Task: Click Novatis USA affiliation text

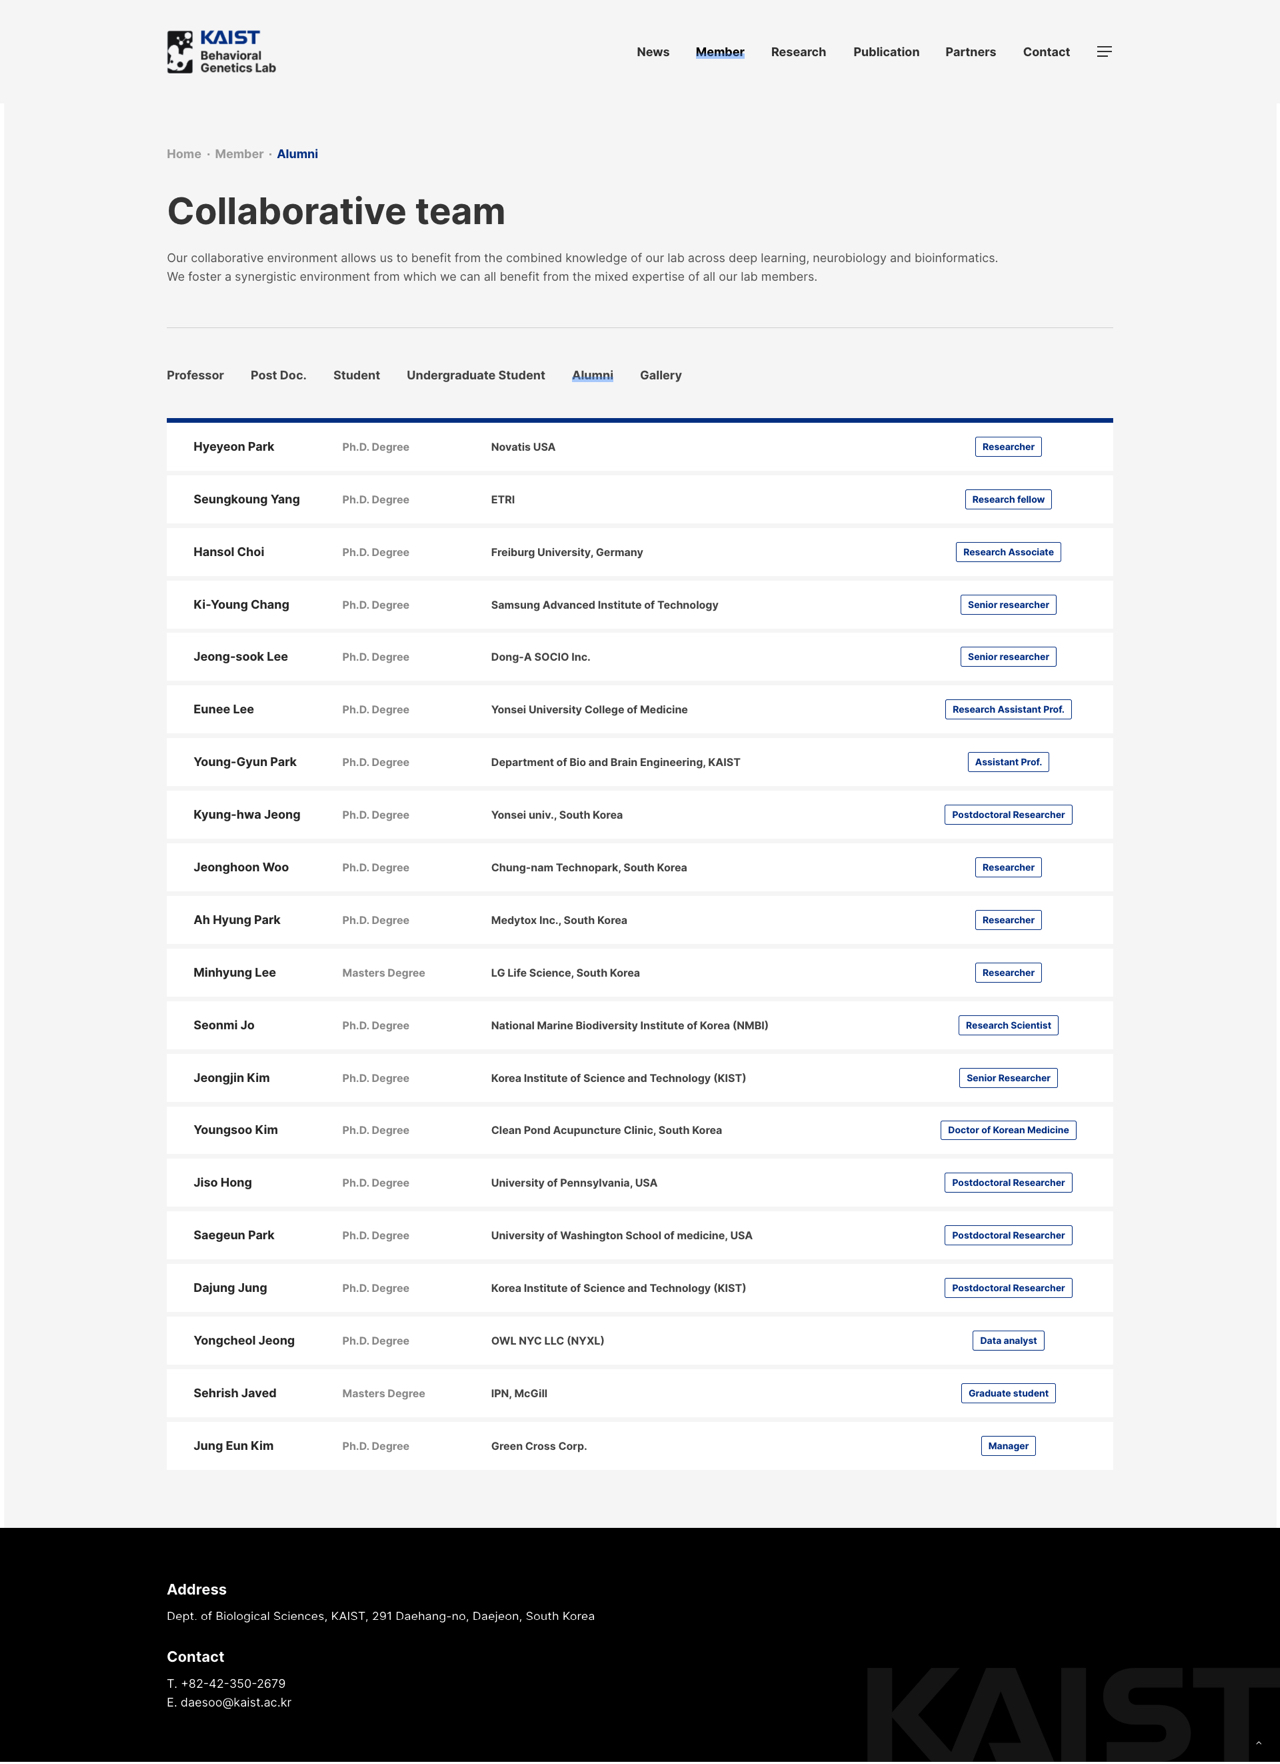Action: [x=523, y=447]
